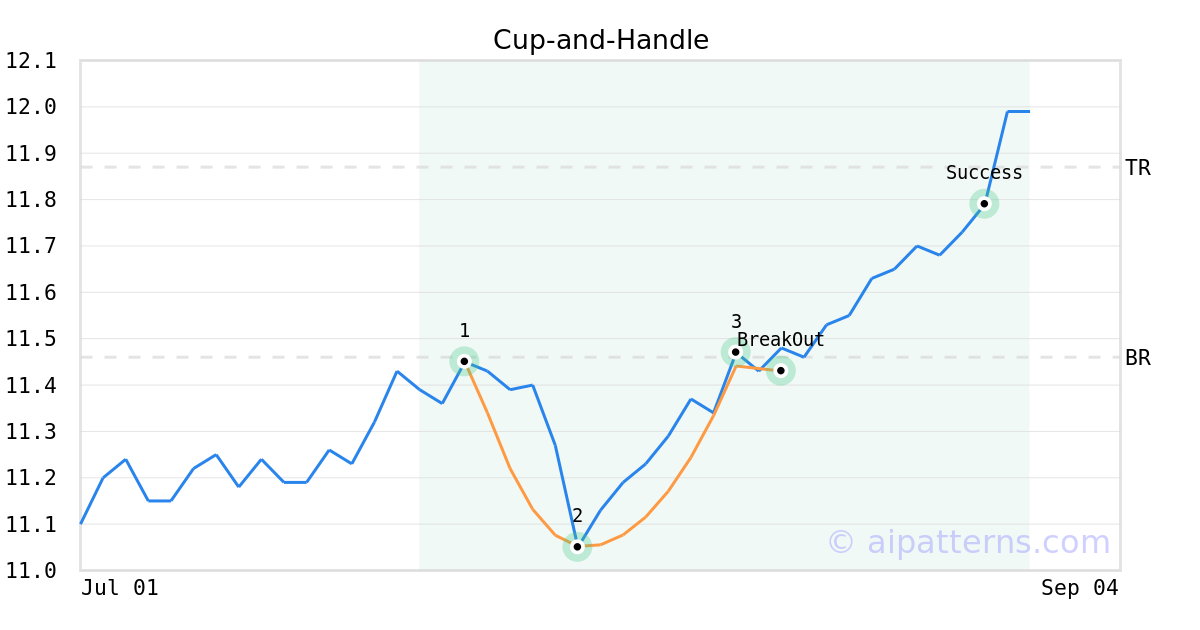The height and width of the screenshot is (630, 1200).
Task: Click the Sep 04 date label
Action: tap(1080, 588)
